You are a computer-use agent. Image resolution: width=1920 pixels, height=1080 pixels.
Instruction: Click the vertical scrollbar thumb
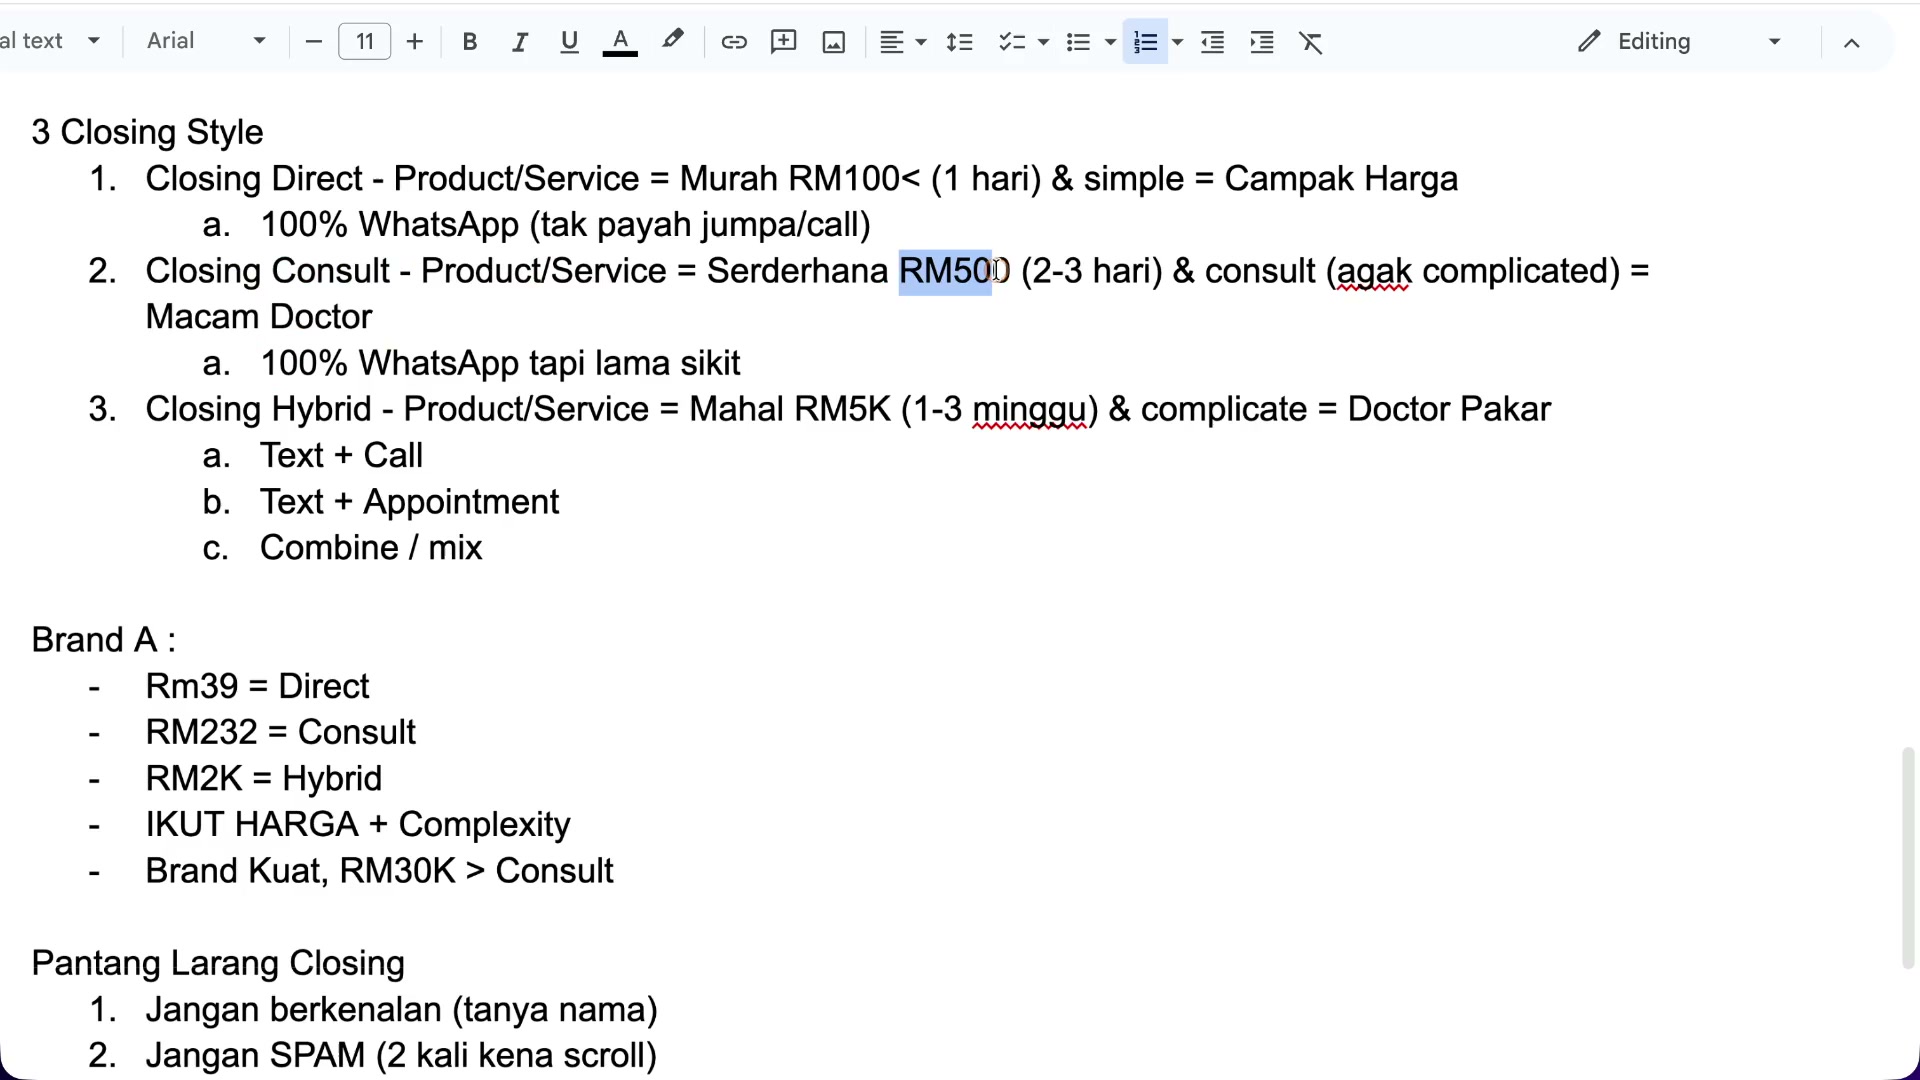tap(1908, 858)
